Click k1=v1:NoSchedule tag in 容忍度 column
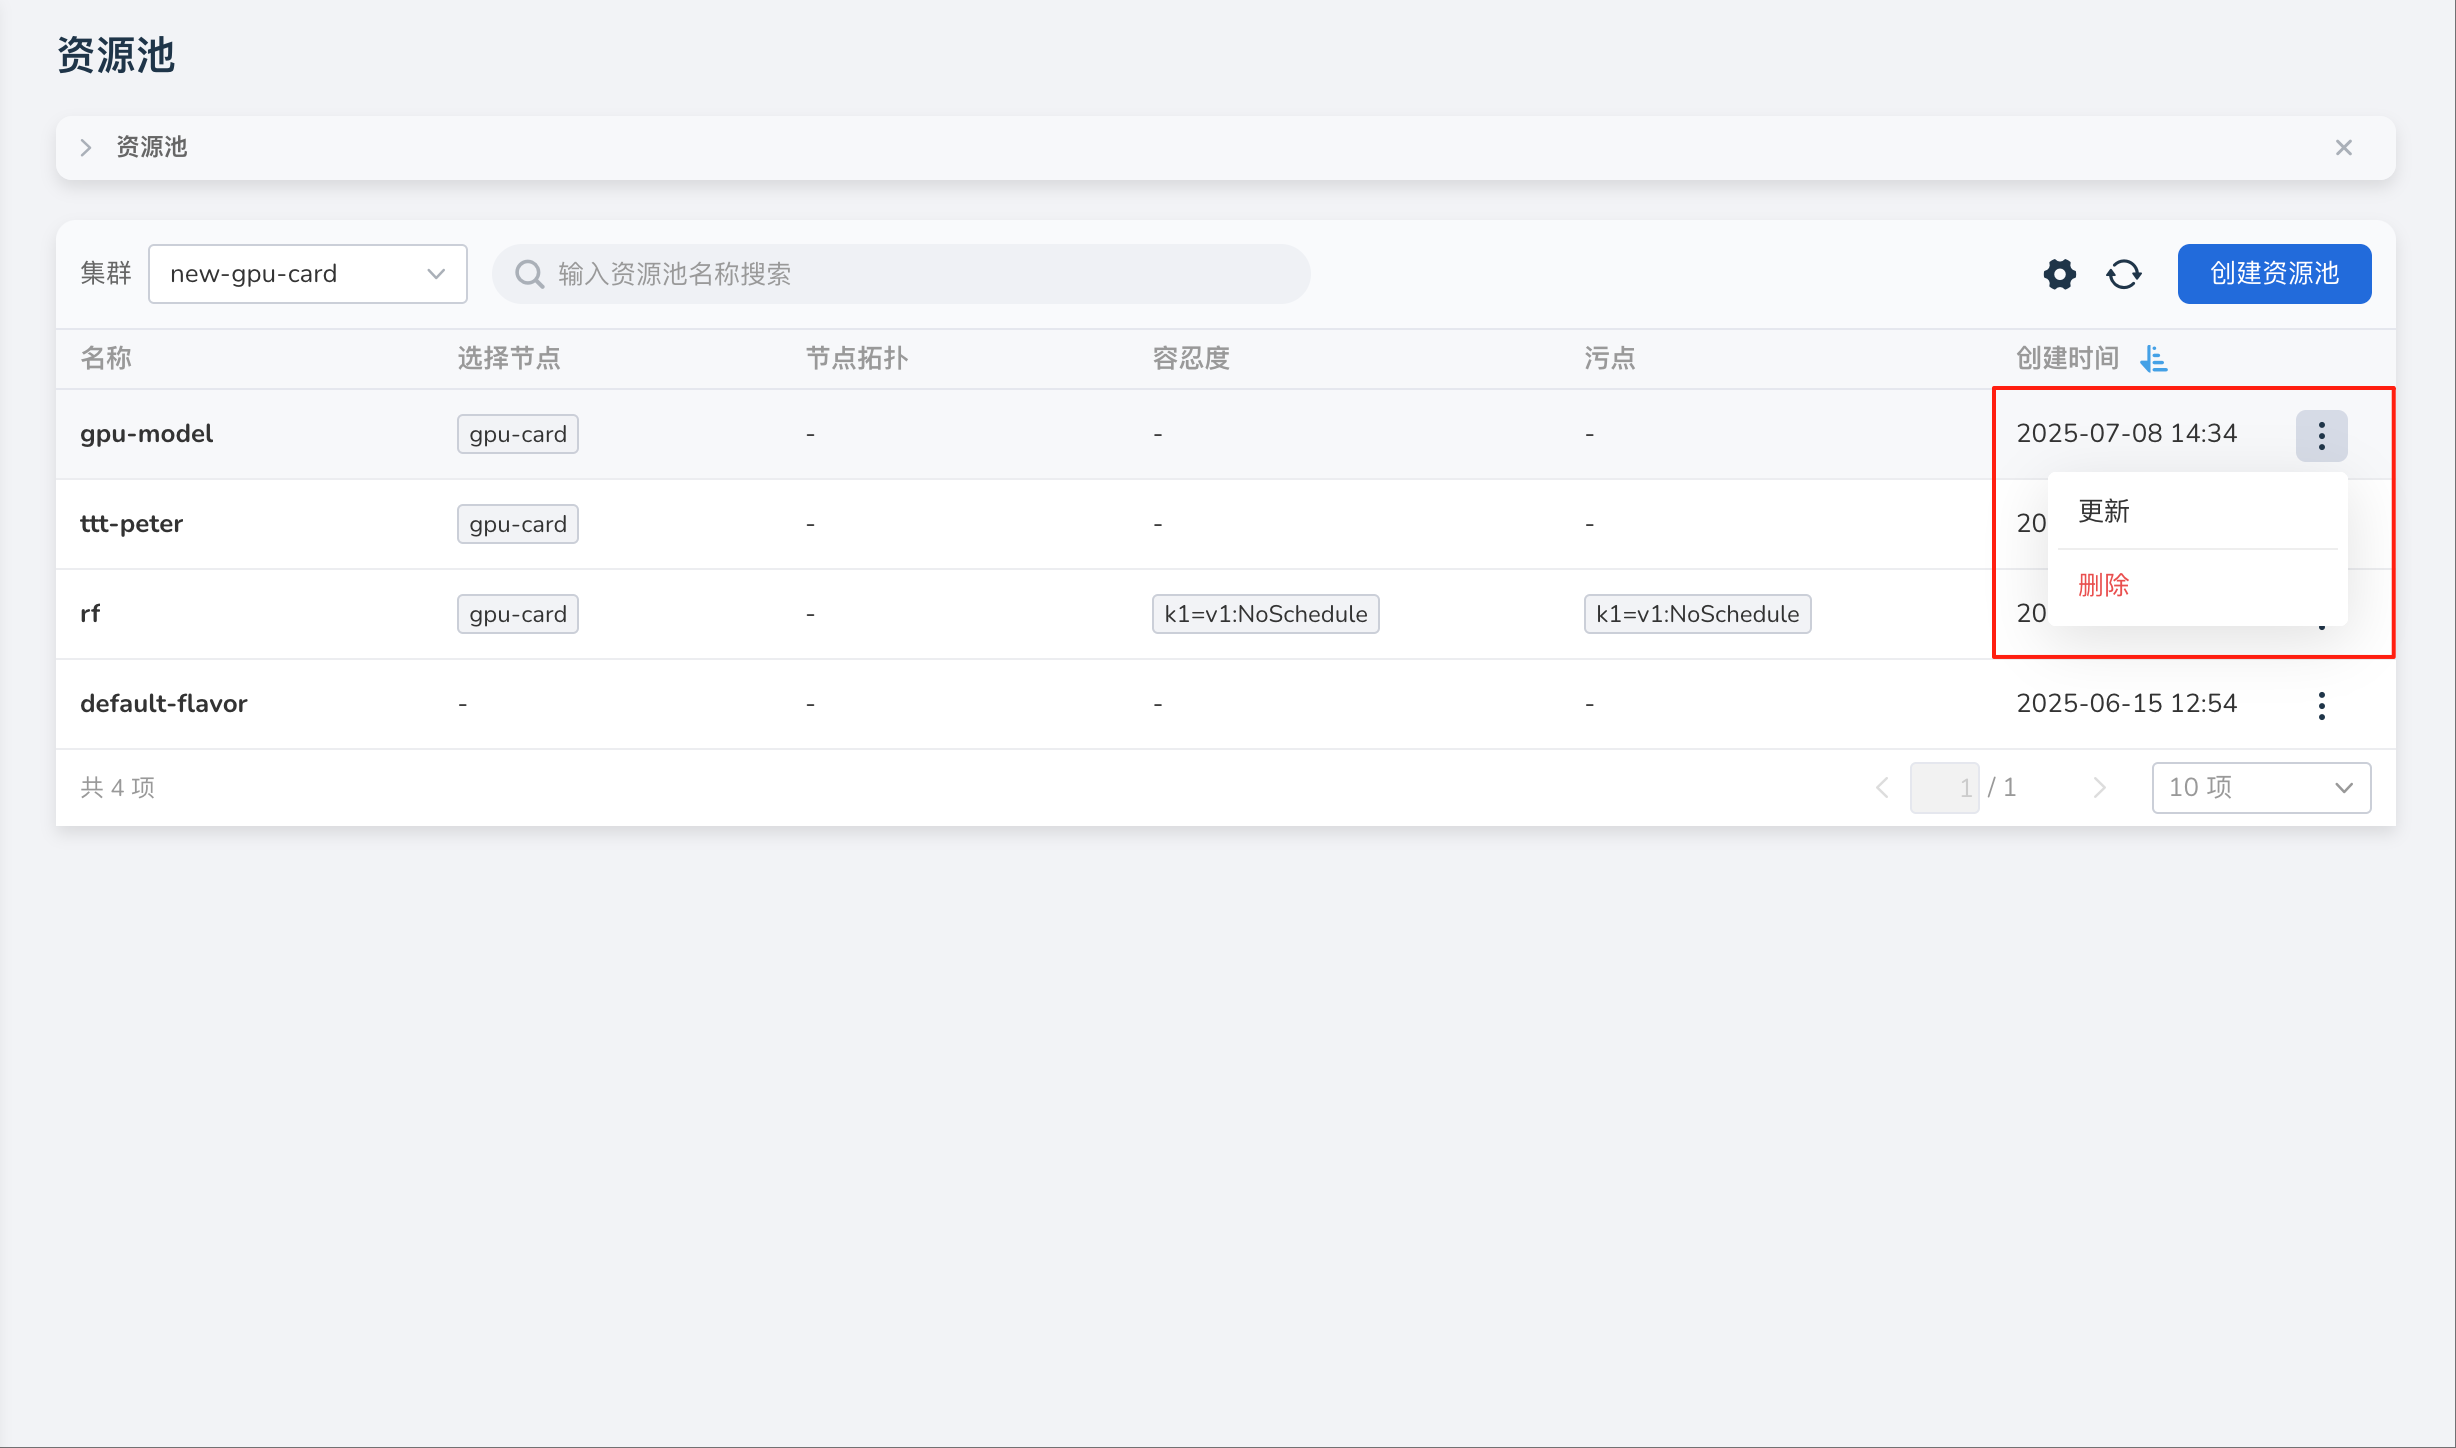The height and width of the screenshot is (1448, 2456). click(1265, 614)
